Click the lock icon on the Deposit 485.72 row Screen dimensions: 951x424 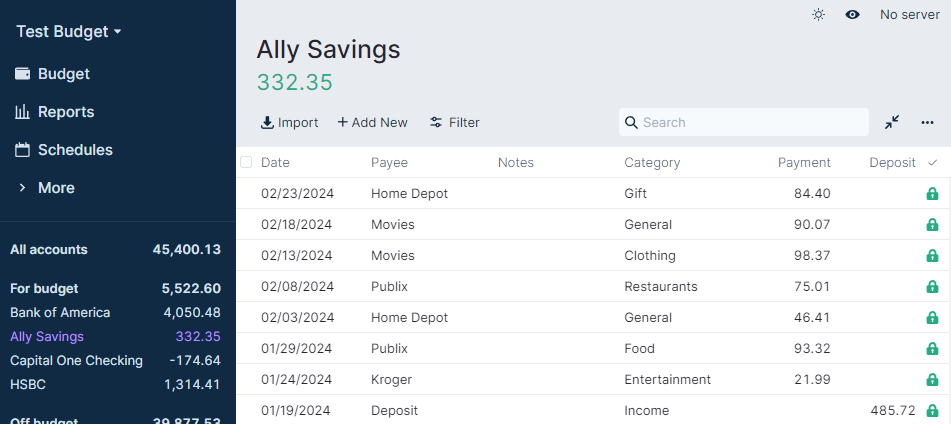click(932, 411)
